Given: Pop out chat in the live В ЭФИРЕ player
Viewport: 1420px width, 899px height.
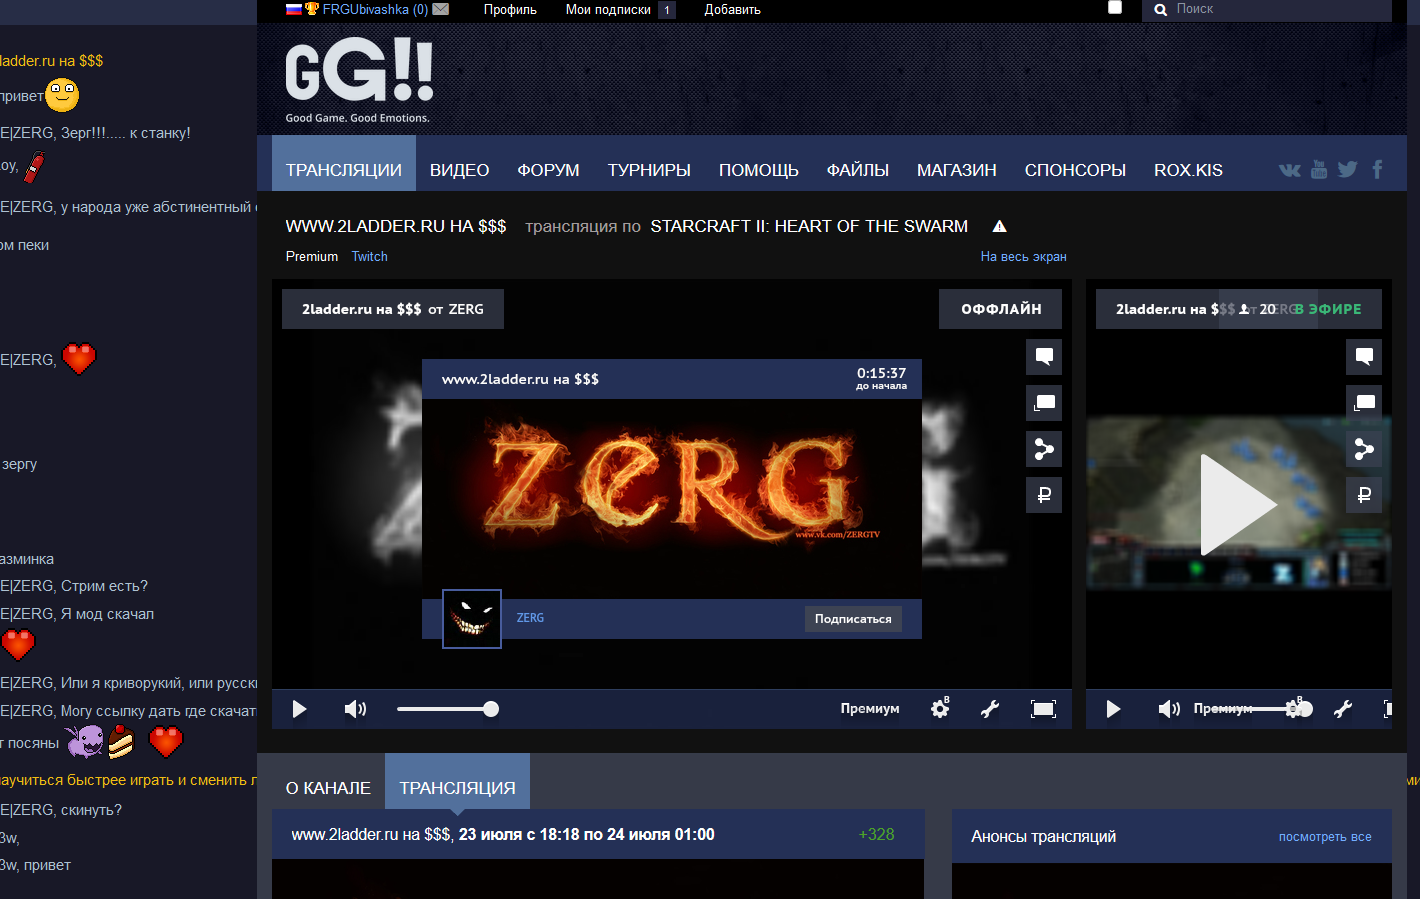Looking at the screenshot, I should [x=1364, y=403].
